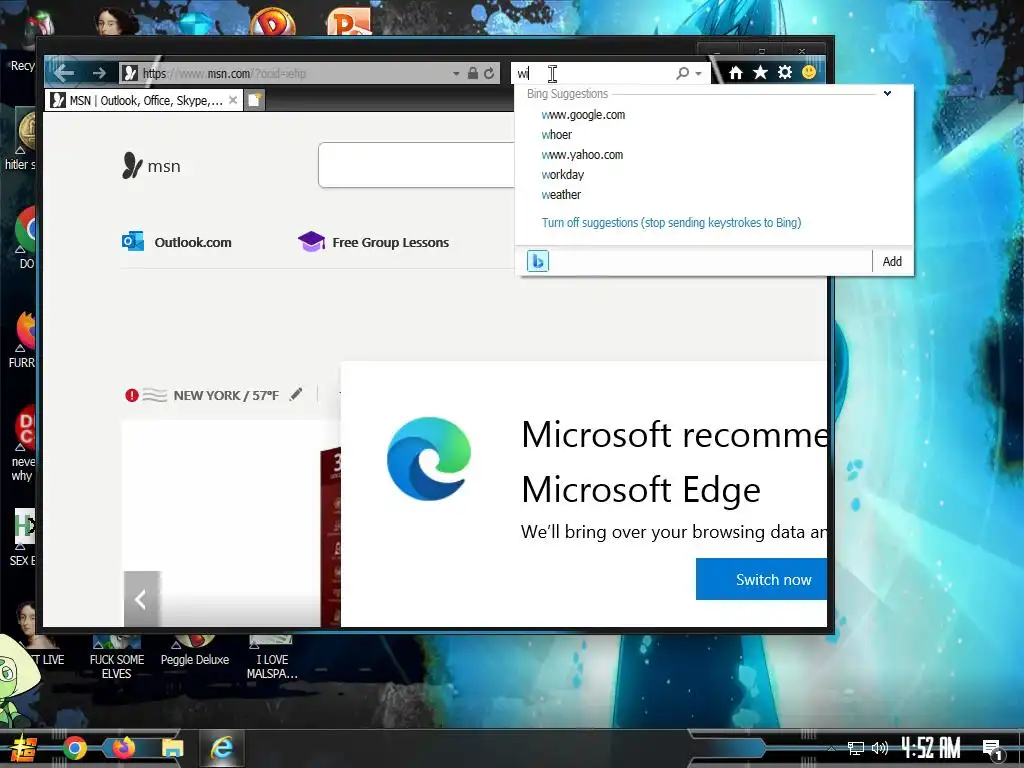Choose www.yahoo.com suggestion
The image size is (1024, 768).
pos(582,155)
